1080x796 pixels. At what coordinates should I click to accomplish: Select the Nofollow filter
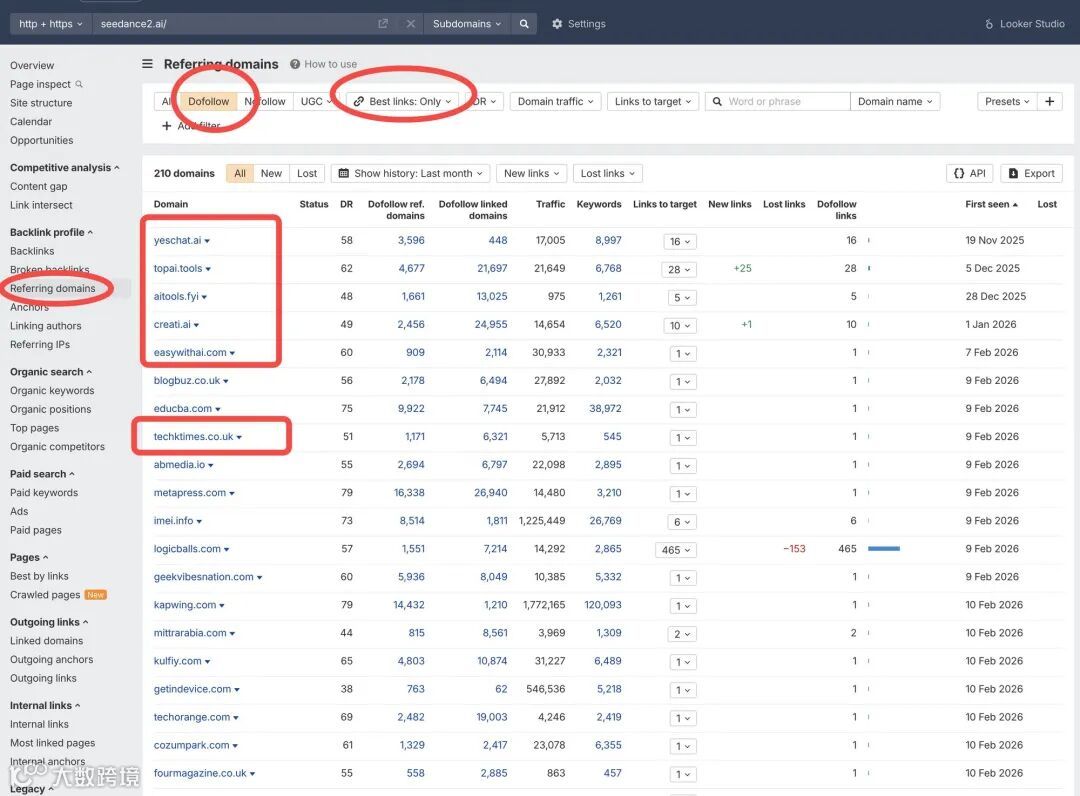click(x=265, y=101)
